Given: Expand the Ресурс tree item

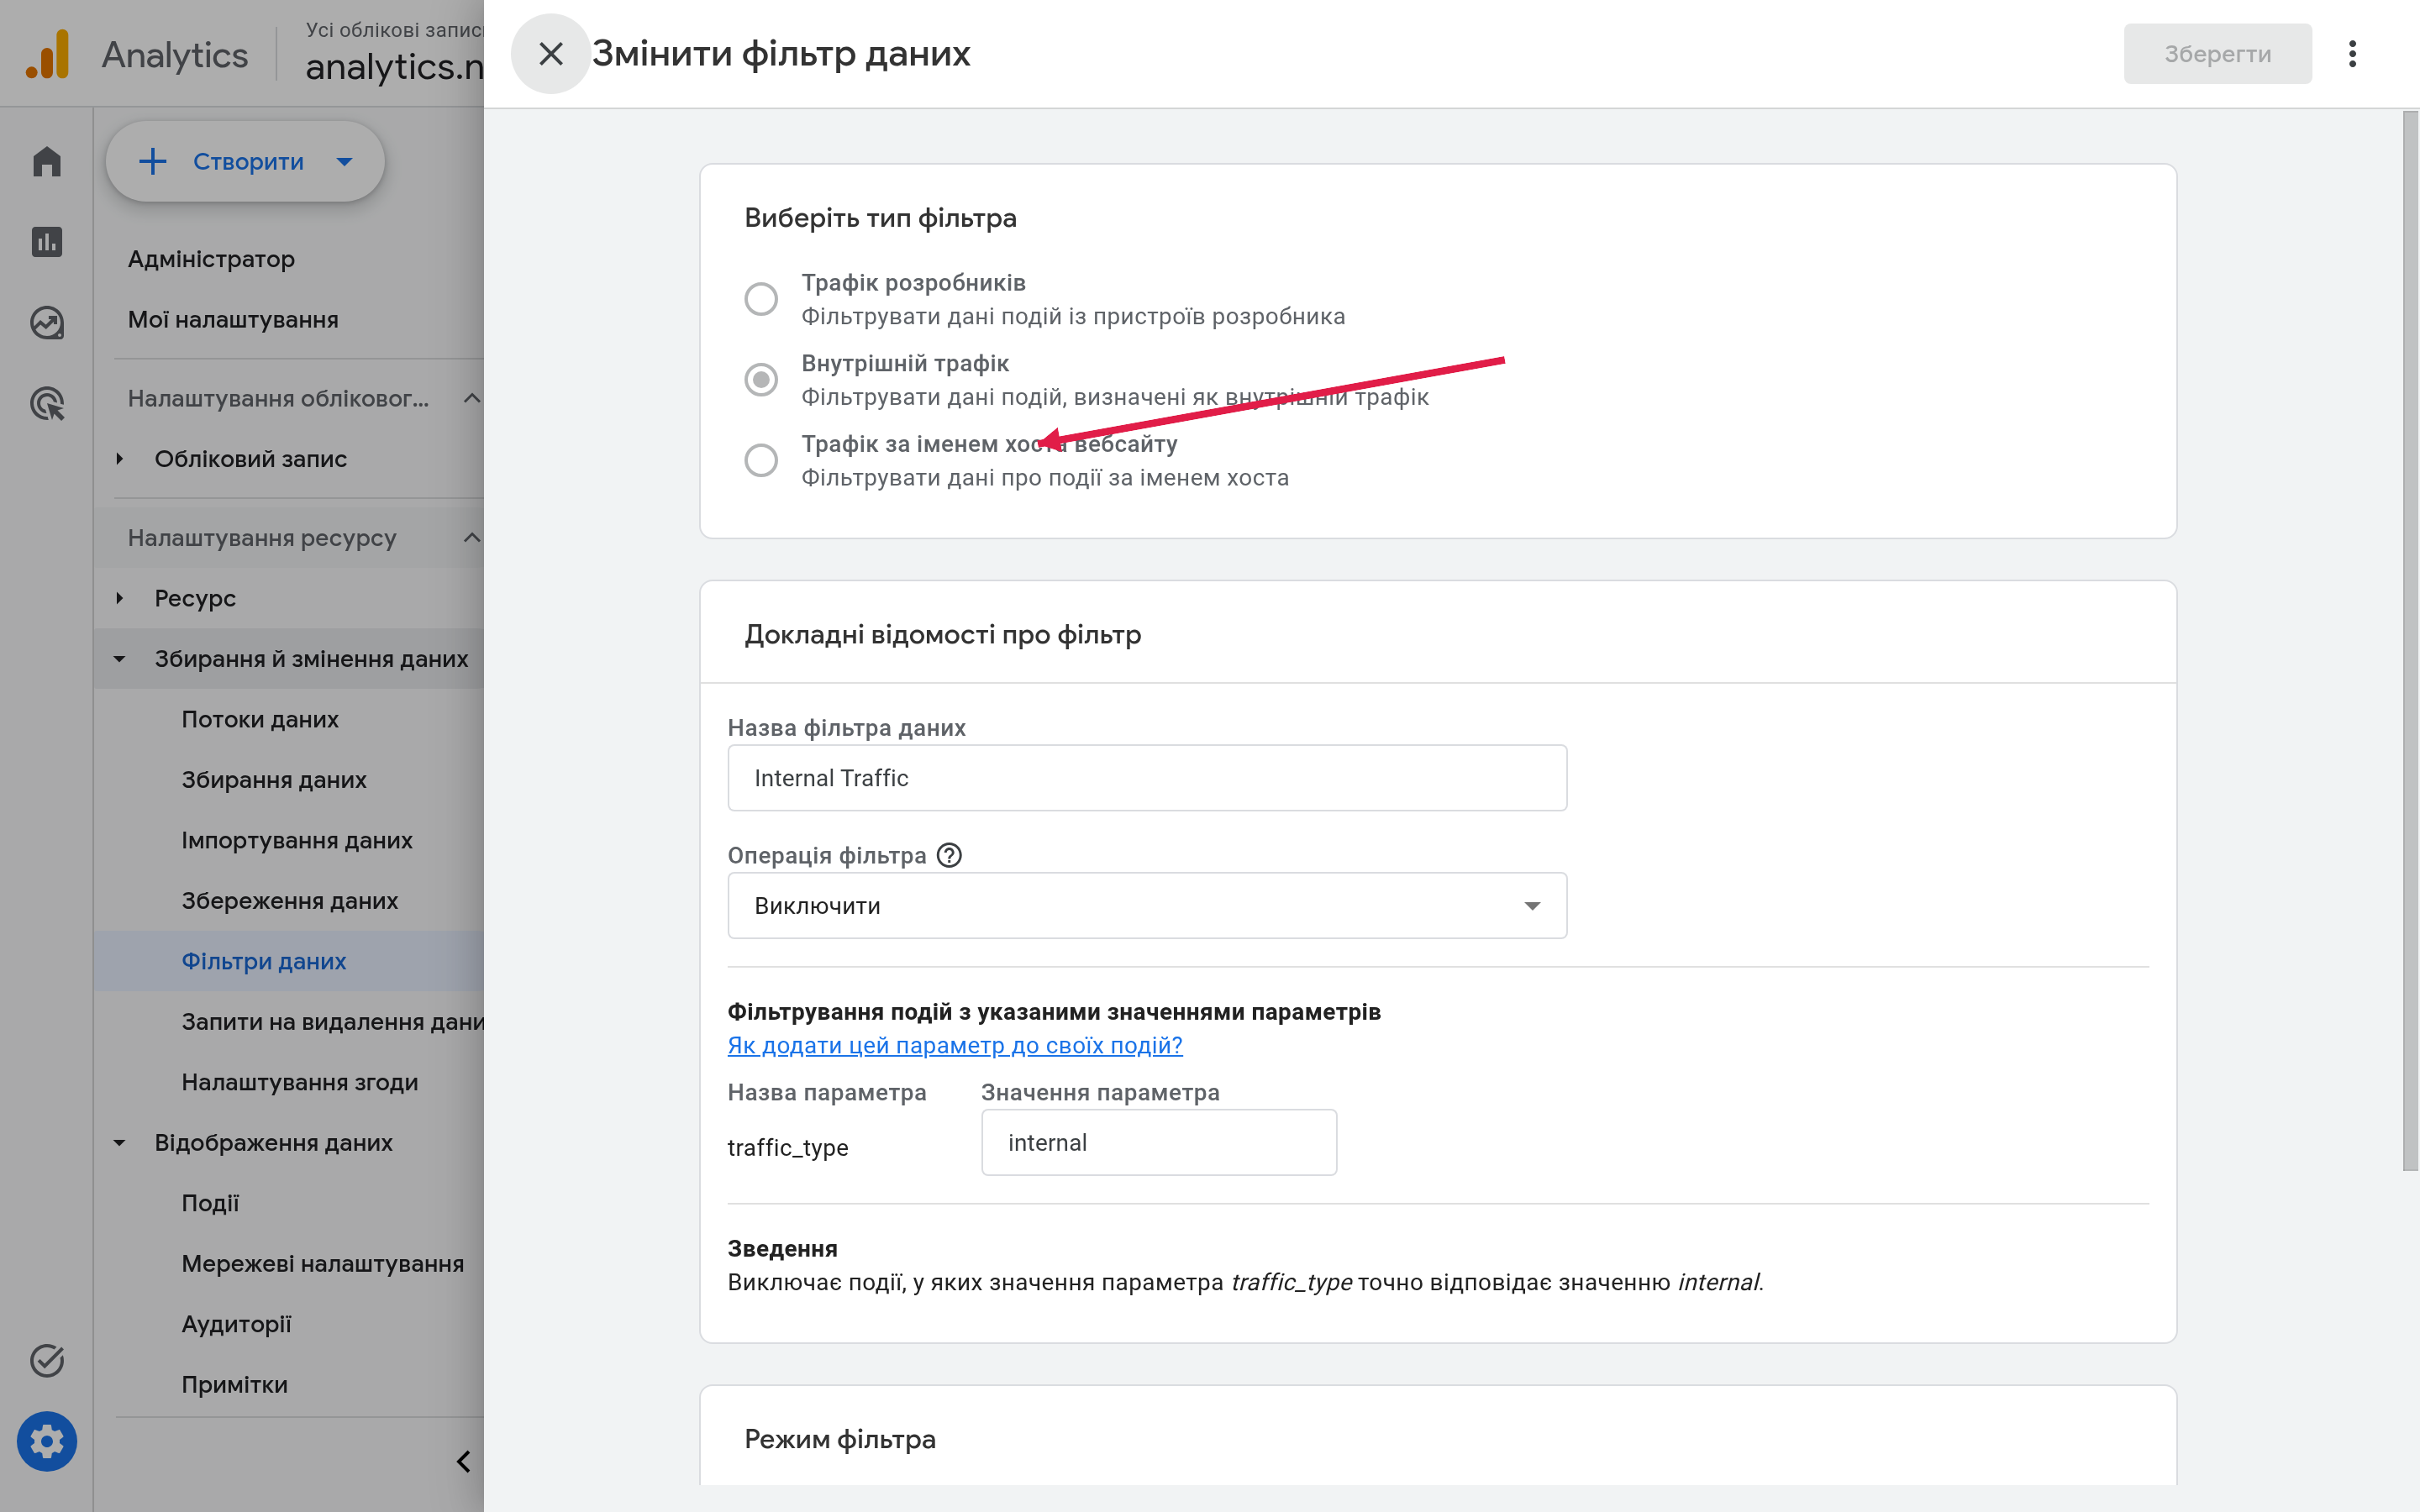Looking at the screenshot, I should 120,598.
